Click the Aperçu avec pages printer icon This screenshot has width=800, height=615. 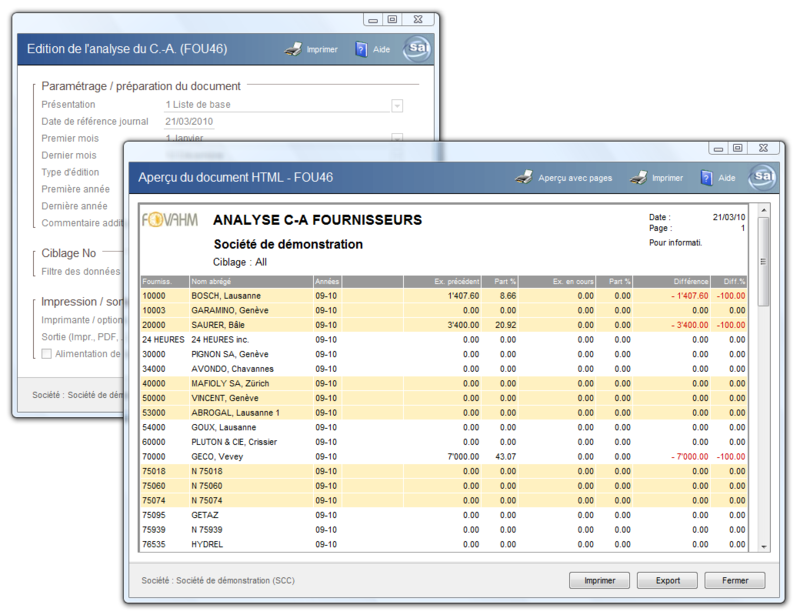tap(522, 178)
